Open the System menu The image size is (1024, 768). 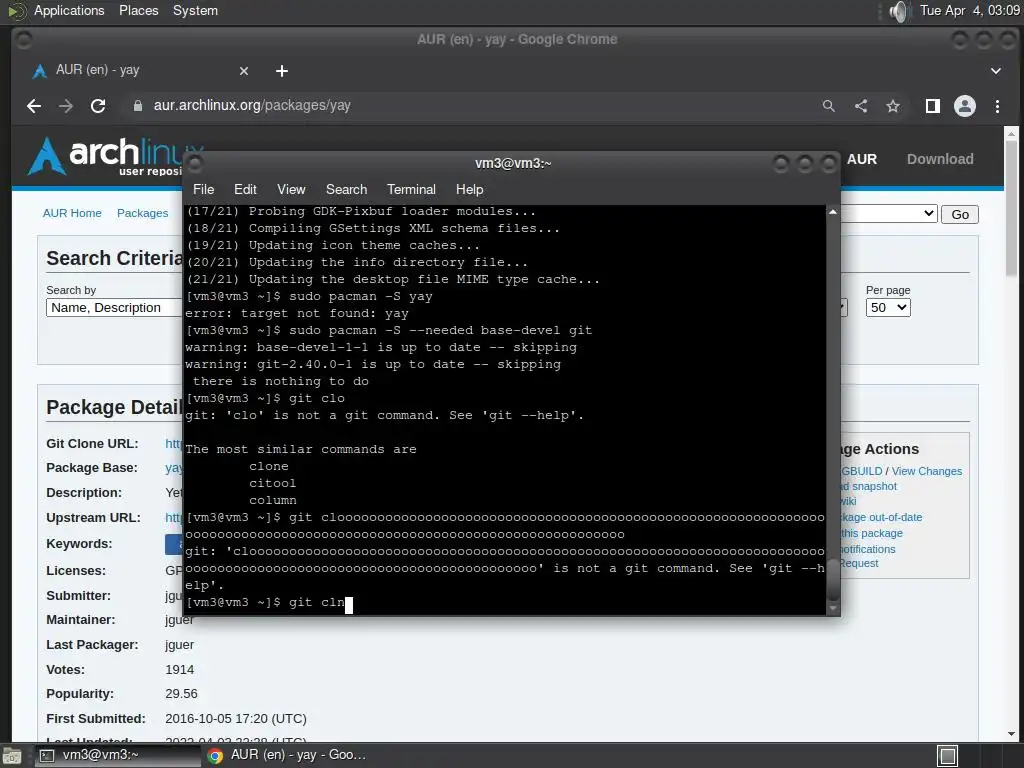click(195, 10)
